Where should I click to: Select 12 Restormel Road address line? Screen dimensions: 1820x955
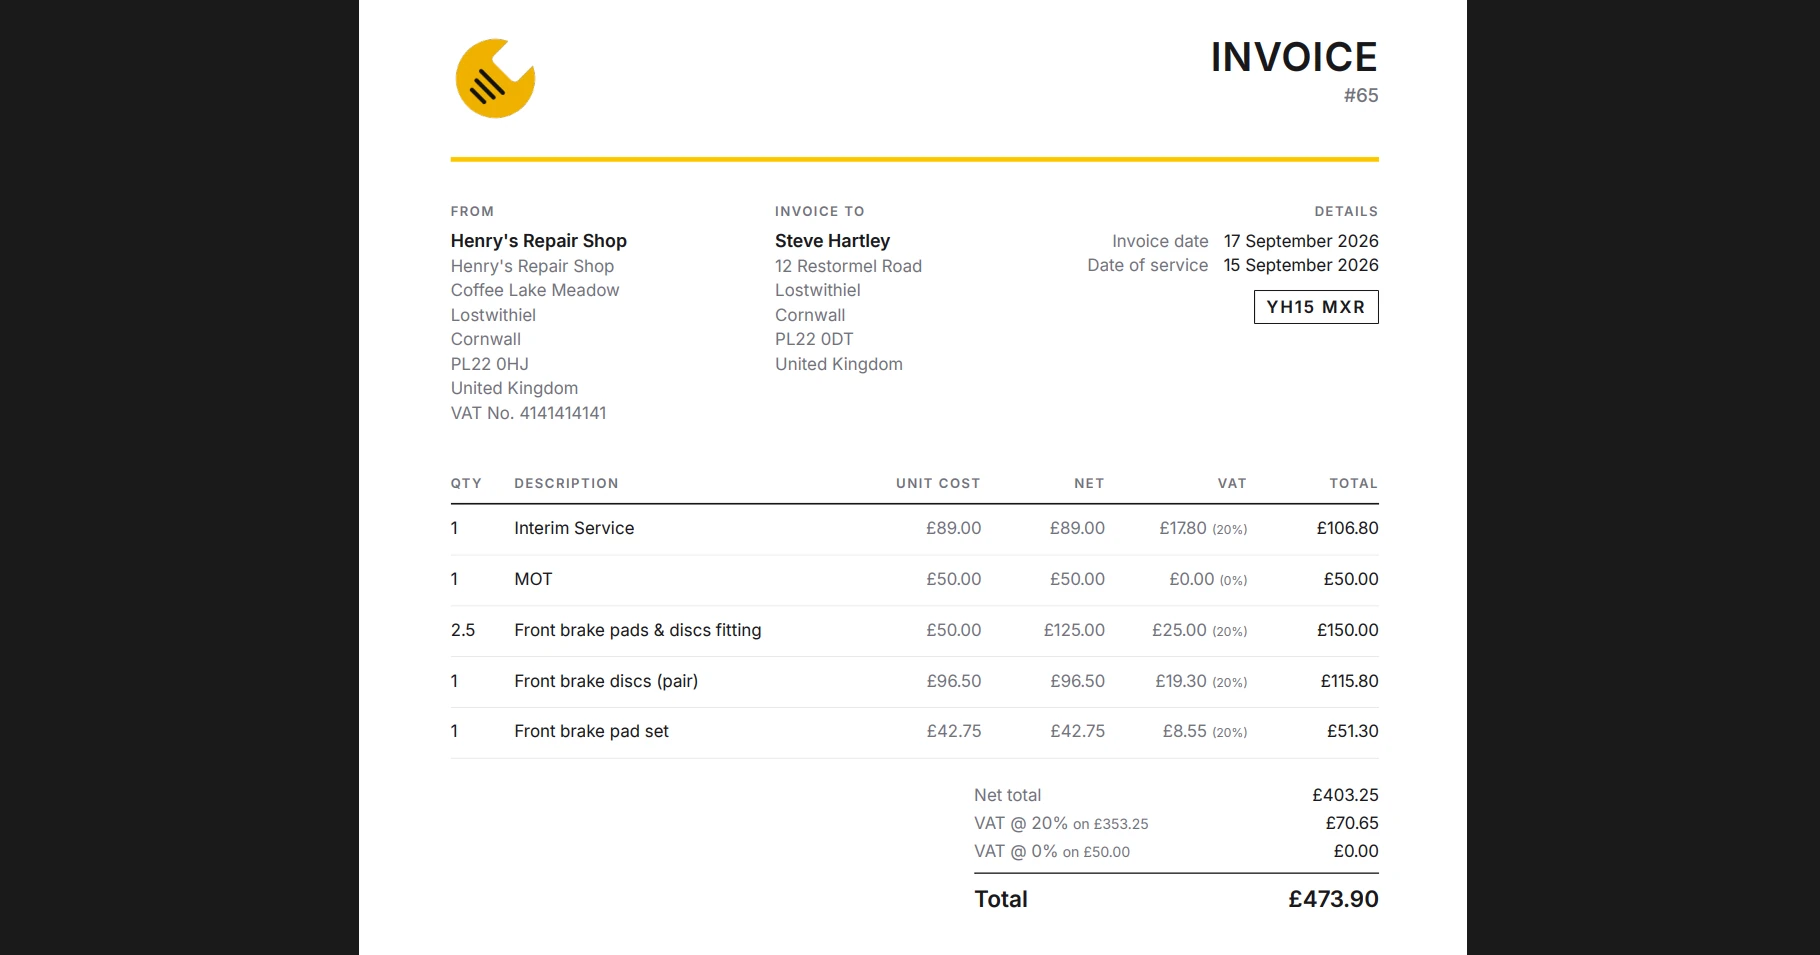848,266
